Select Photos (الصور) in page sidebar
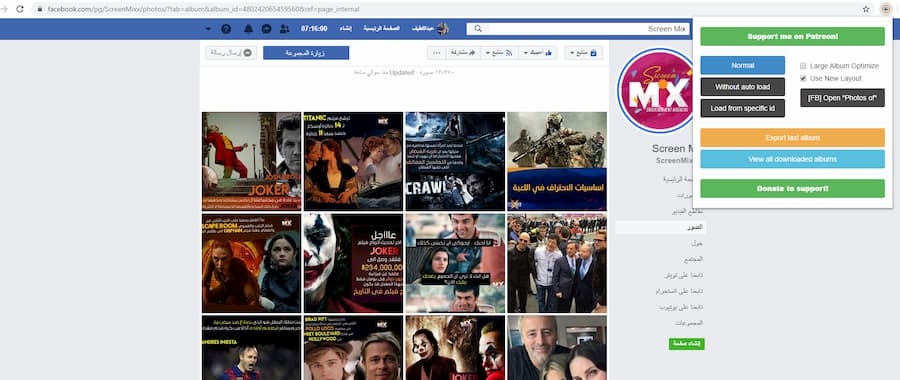Image resolution: width=900 pixels, height=380 pixels. [x=661, y=227]
